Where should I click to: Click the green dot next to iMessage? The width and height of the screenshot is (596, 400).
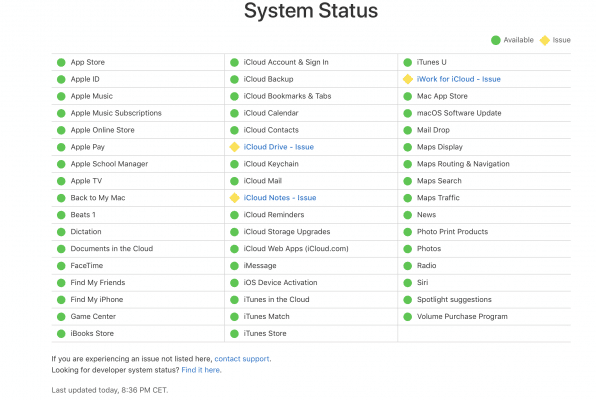[x=235, y=266]
